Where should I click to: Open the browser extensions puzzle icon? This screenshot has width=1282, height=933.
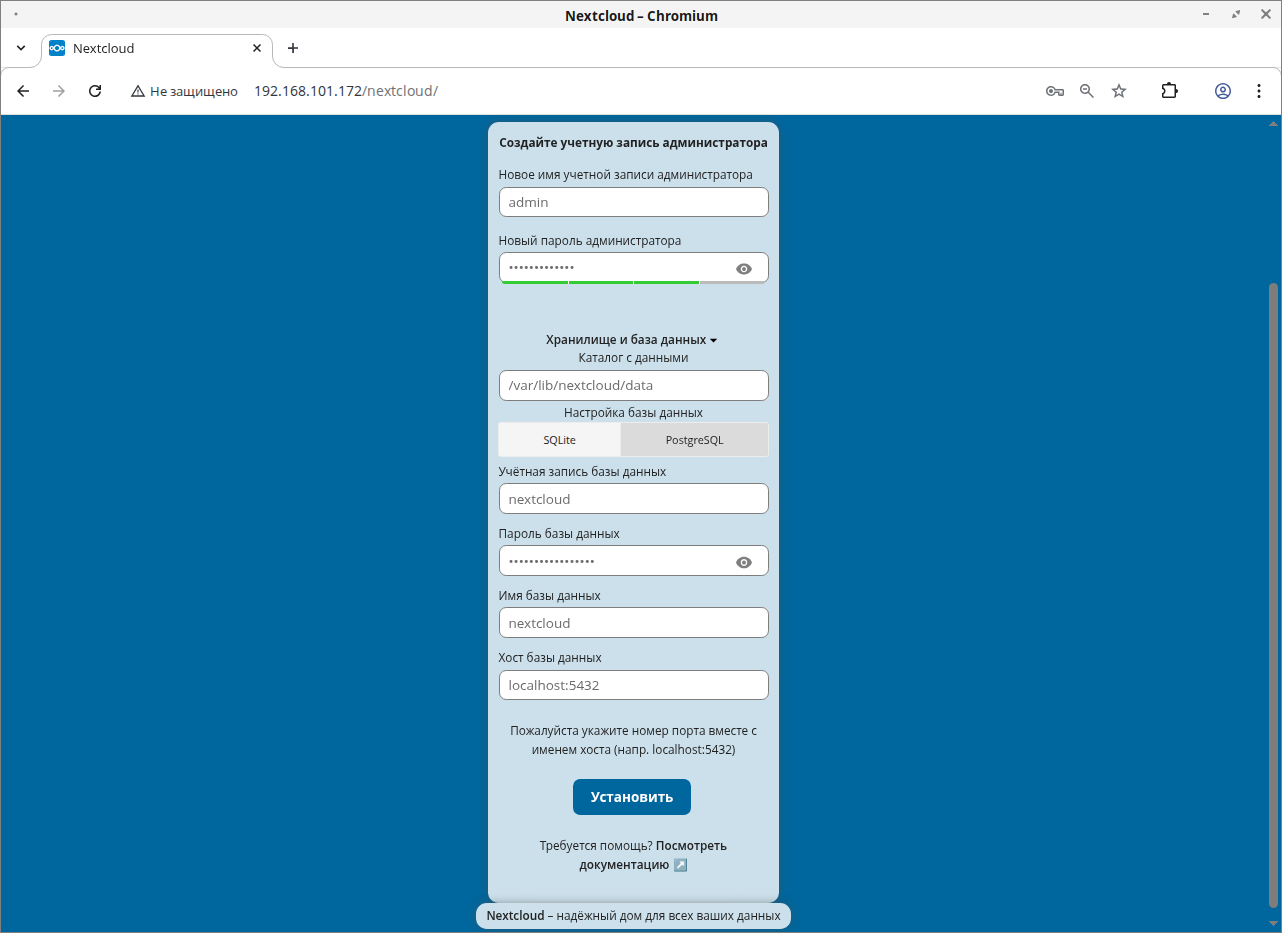(x=1169, y=91)
